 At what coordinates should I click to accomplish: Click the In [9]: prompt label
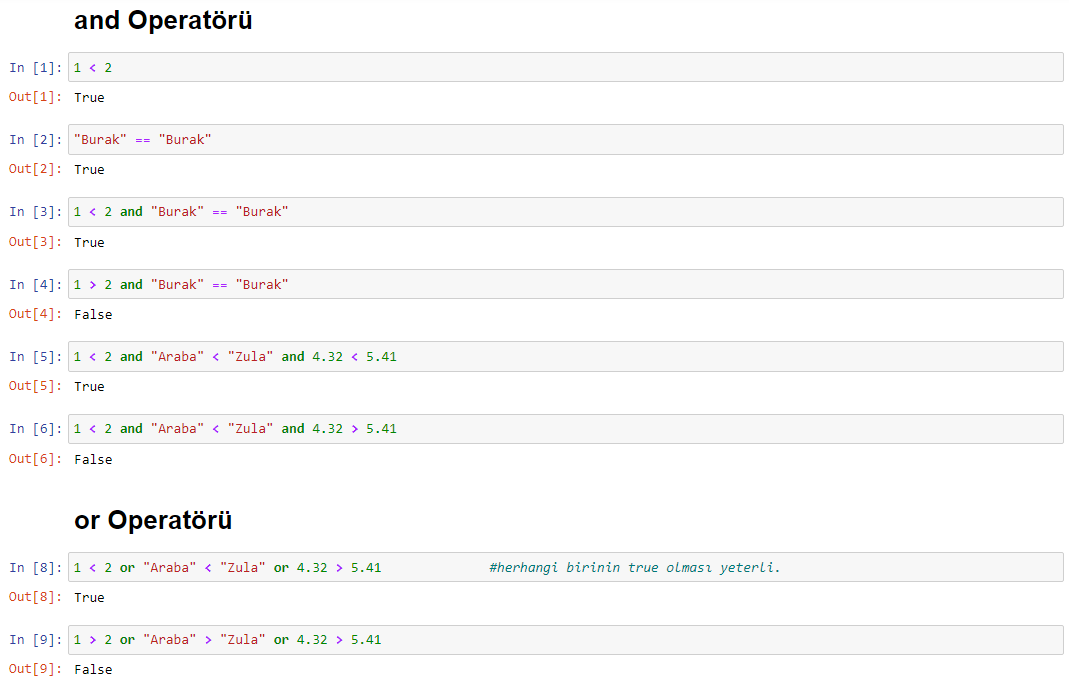pos(35,639)
